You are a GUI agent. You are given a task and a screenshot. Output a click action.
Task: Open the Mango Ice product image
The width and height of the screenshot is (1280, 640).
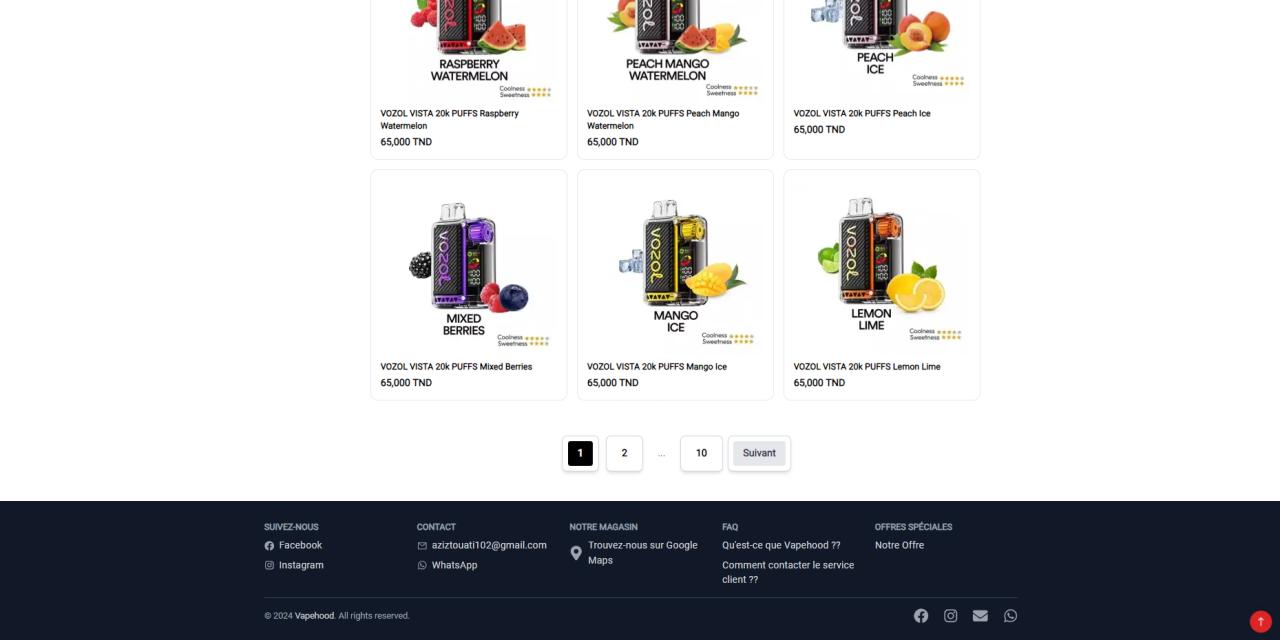[x=675, y=266]
